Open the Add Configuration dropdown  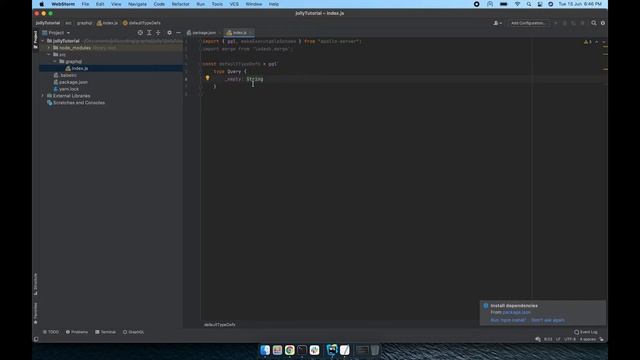click(x=529, y=23)
